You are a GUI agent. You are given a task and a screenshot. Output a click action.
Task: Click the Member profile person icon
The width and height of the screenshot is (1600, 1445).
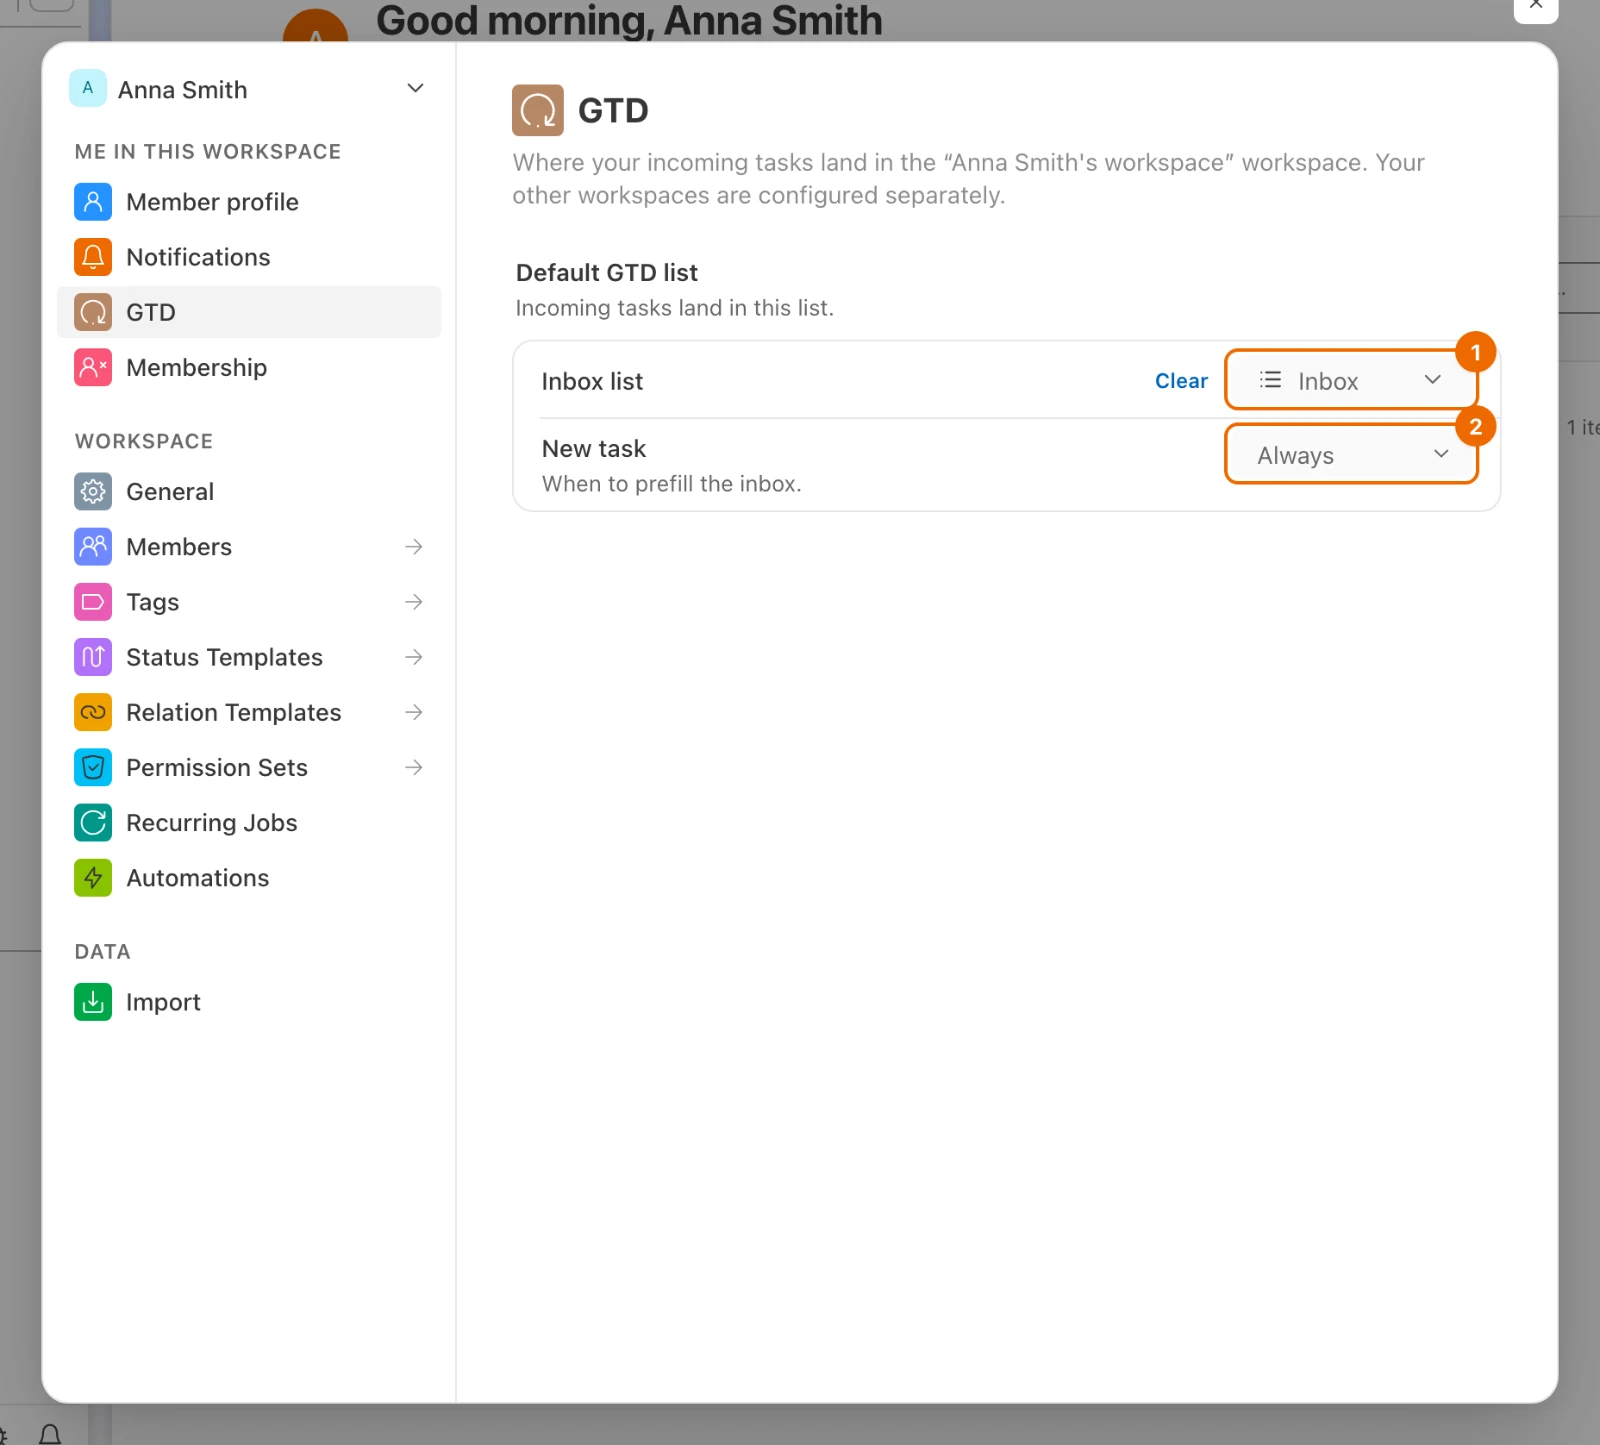click(x=93, y=202)
